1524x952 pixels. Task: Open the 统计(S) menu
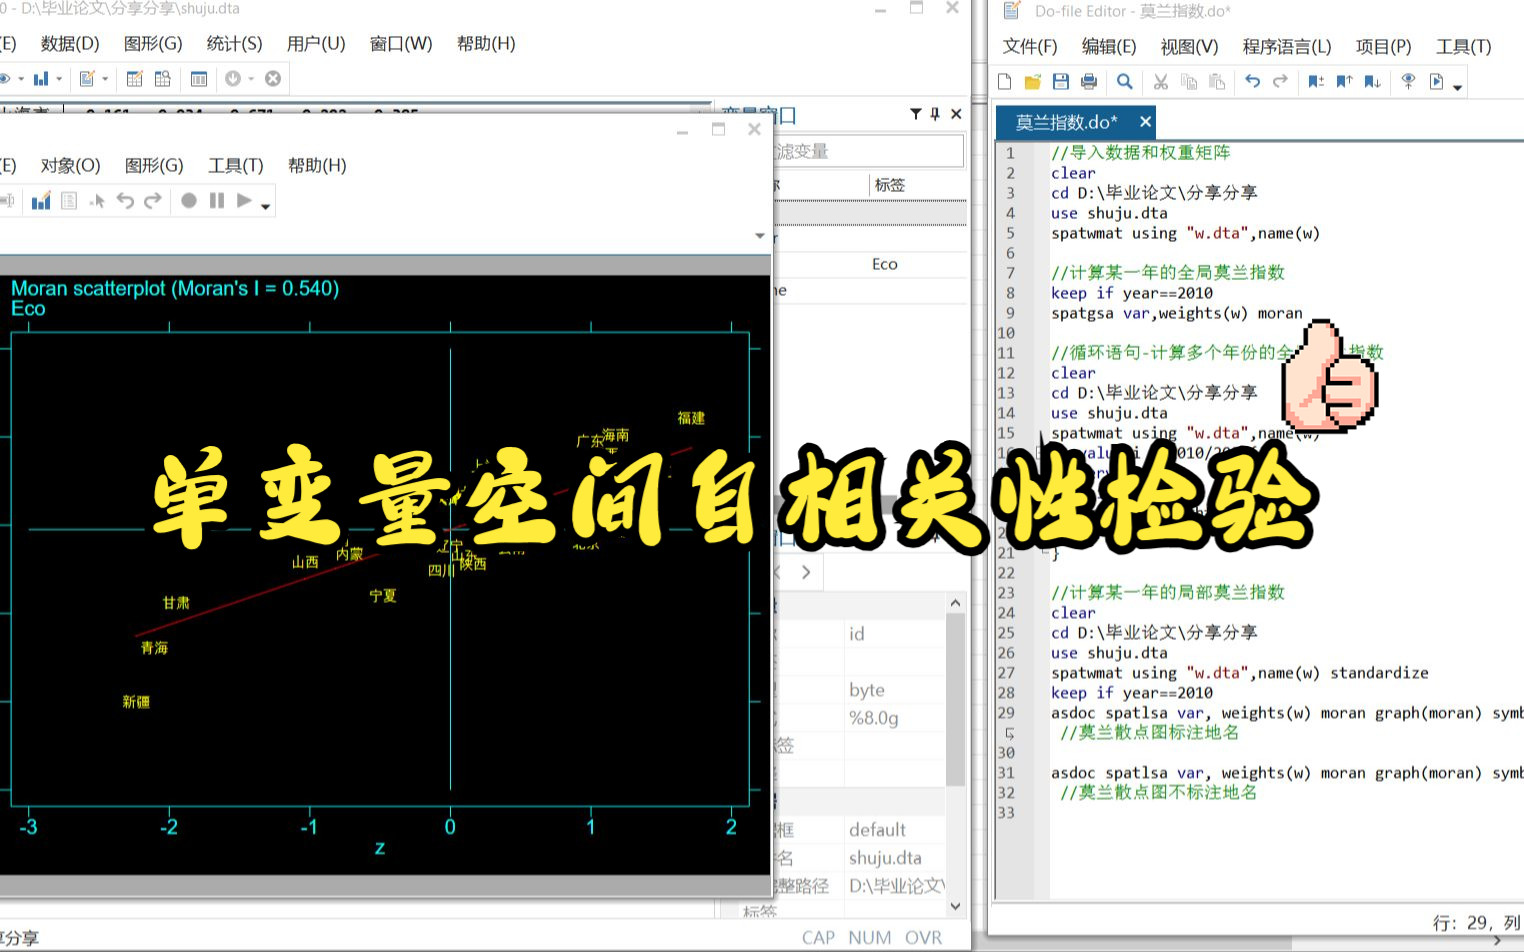coord(236,43)
